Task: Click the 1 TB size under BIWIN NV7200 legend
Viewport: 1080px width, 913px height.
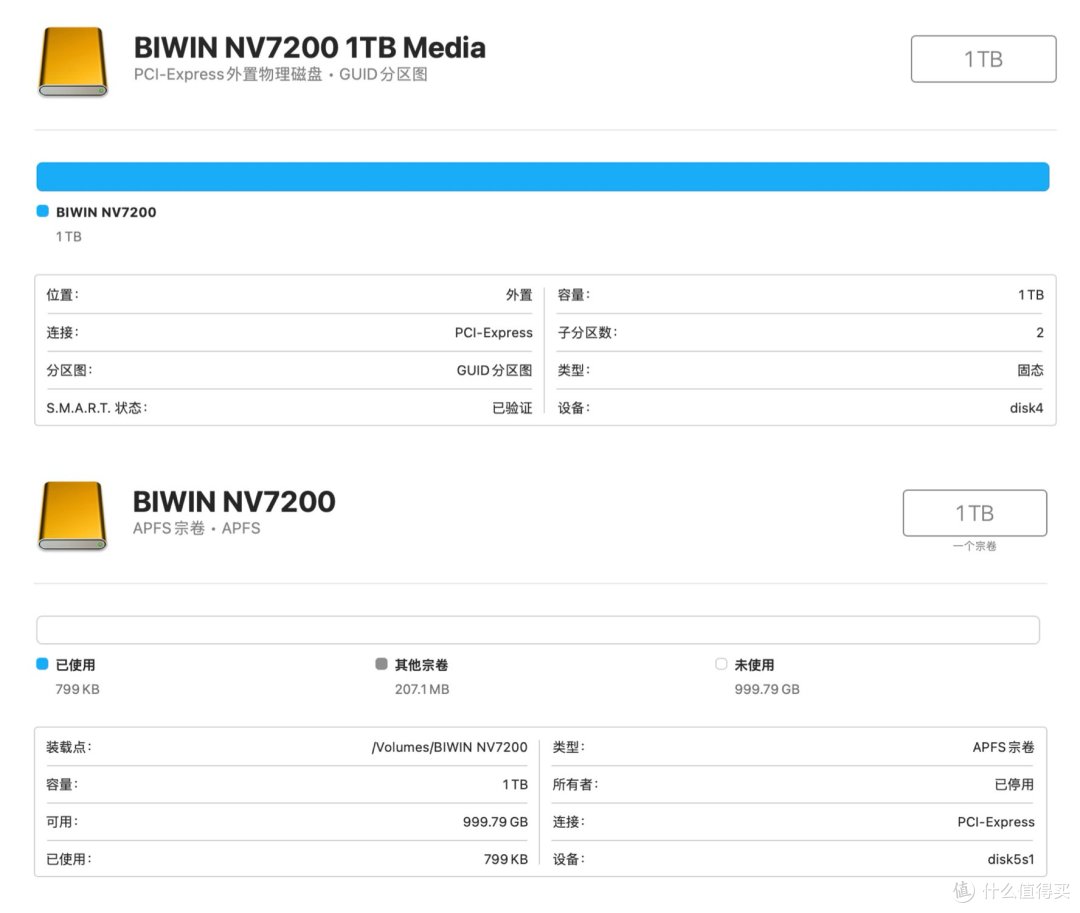Action: (68, 237)
